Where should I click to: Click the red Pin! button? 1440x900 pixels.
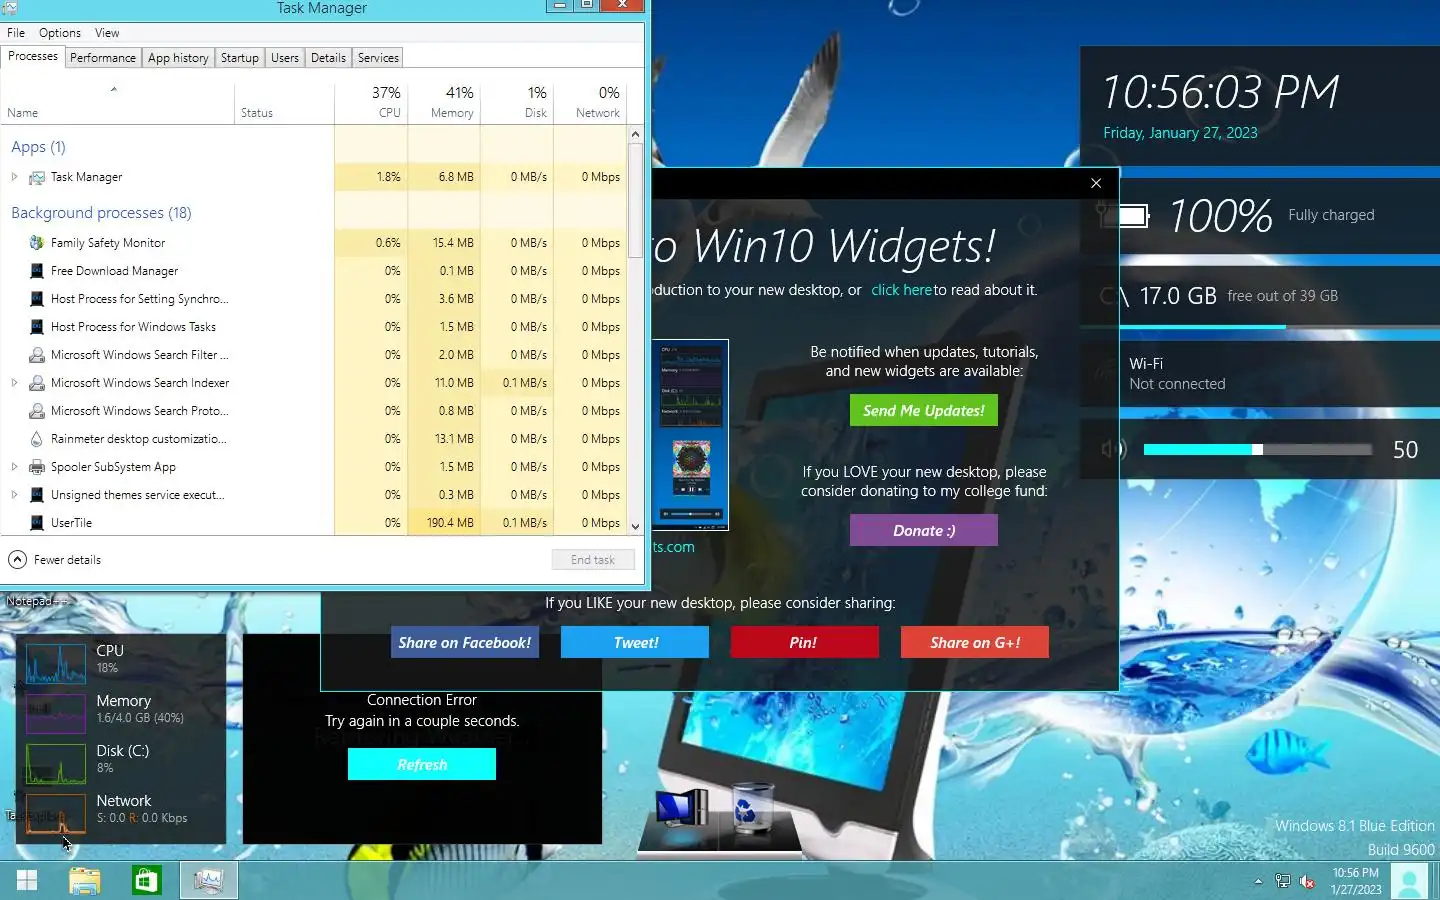805,643
